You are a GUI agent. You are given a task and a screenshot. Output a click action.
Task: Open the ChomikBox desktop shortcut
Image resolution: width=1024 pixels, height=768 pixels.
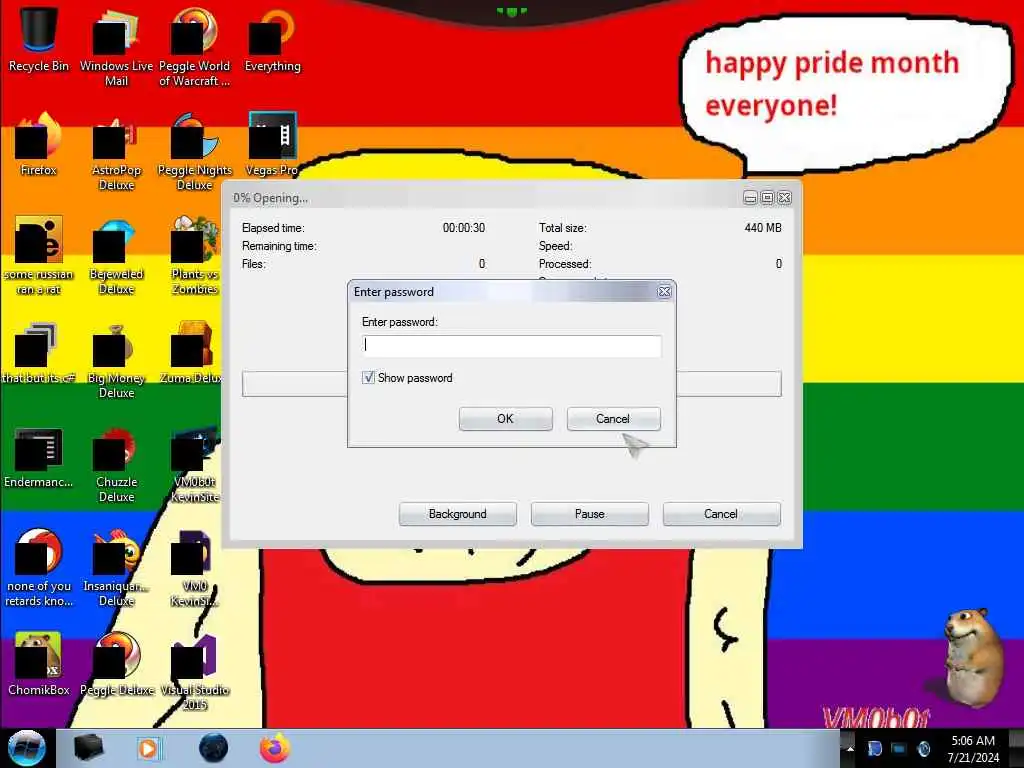pos(39,664)
